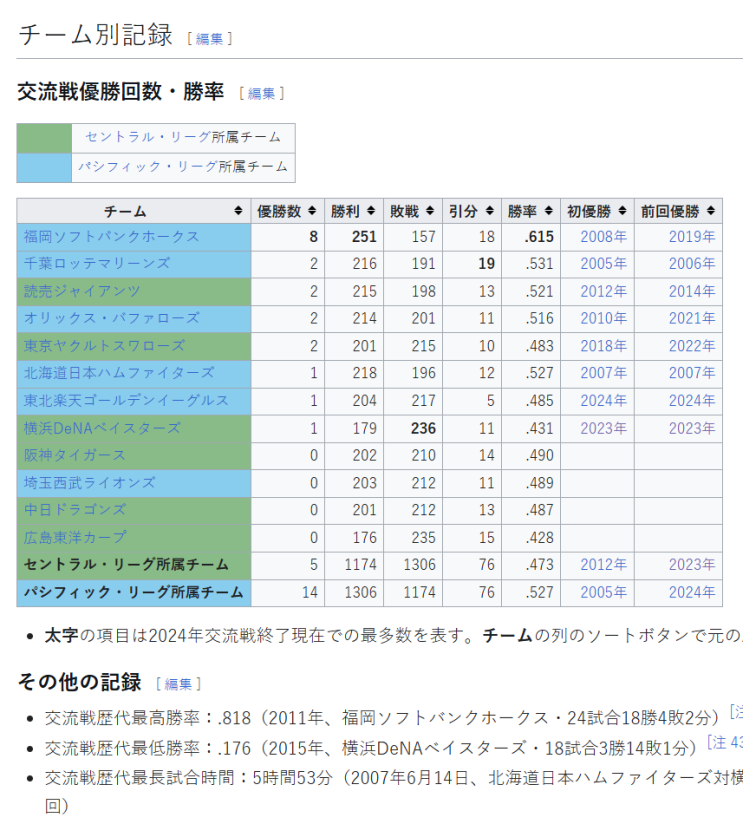The image size is (743, 824).
Task: Select 交流戦歴代最長試合時間 record line
Action: (394, 791)
